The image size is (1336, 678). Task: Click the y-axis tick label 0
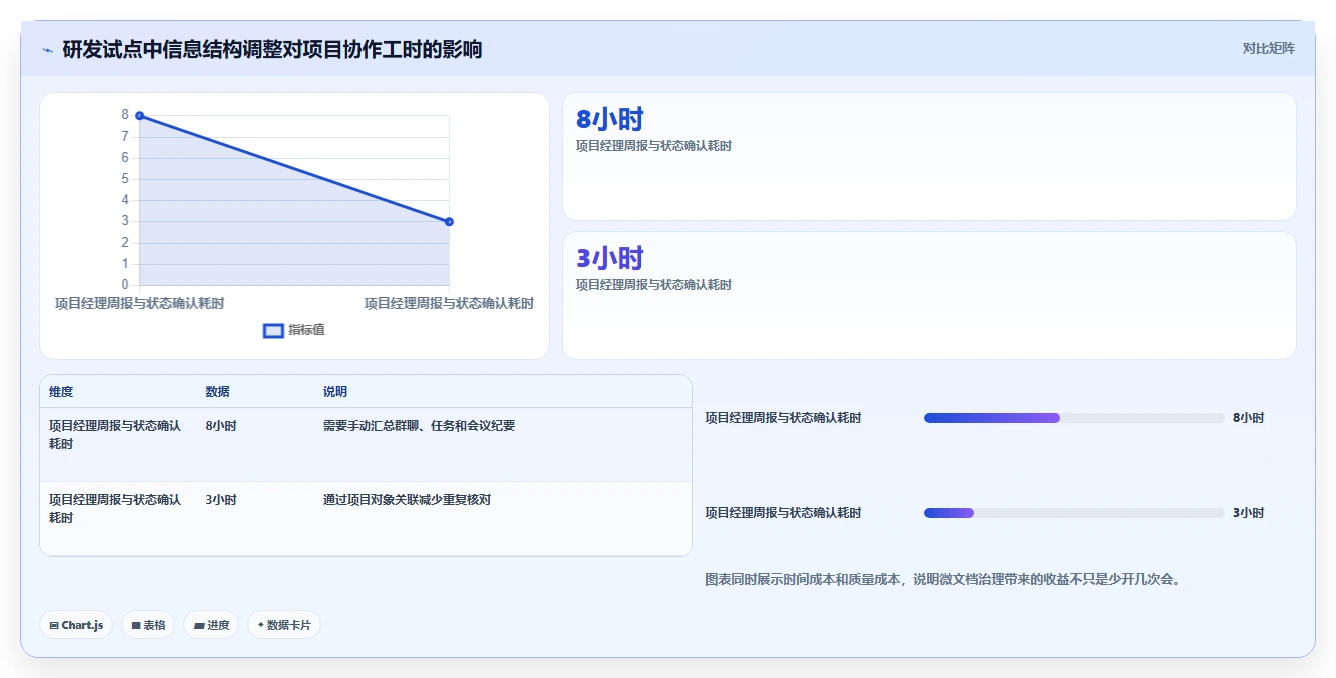tap(125, 285)
